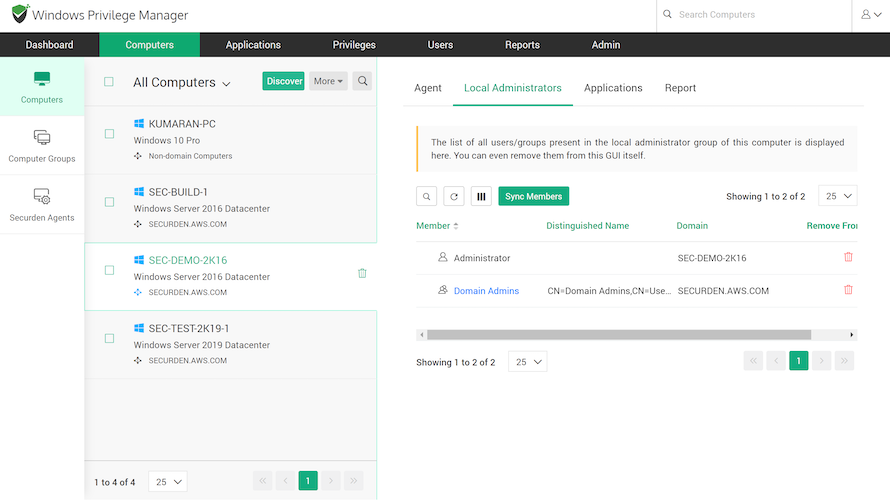
Task: Click the Sync Members button
Action: 534,196
